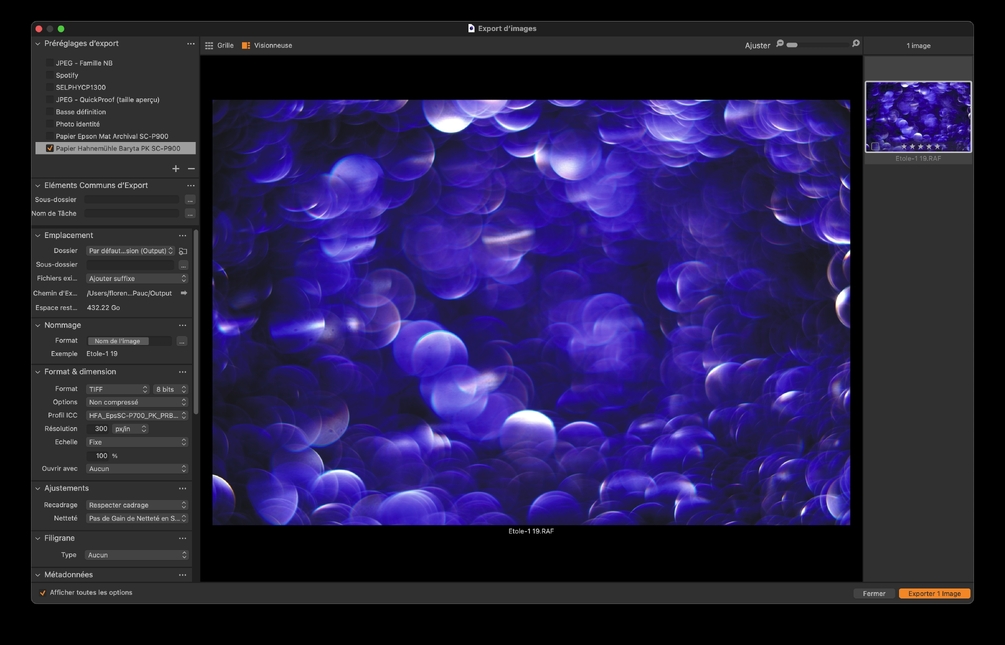Click the zoom-in magnifier icon at slider's right

[x=856, y=44]
